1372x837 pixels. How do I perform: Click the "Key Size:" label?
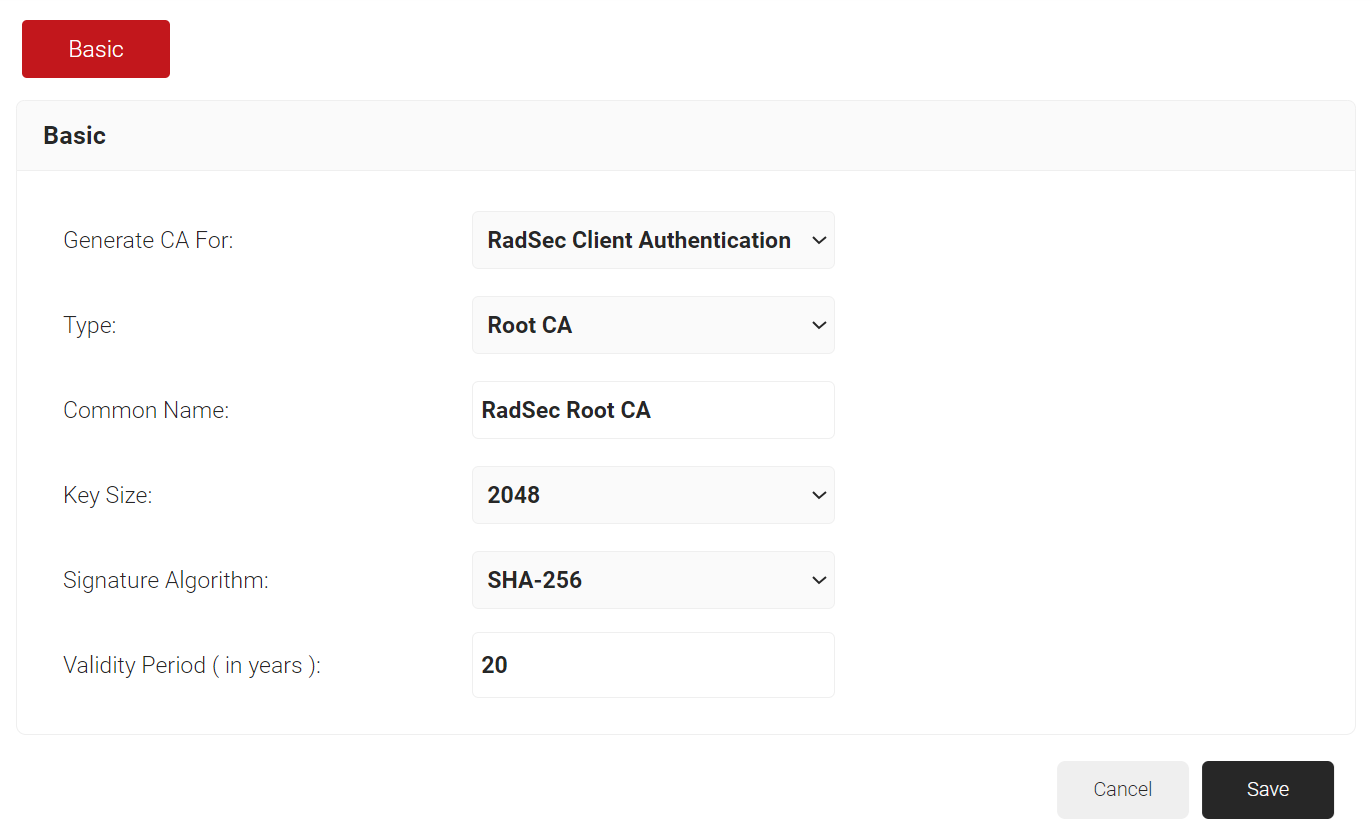pos(108,495)
